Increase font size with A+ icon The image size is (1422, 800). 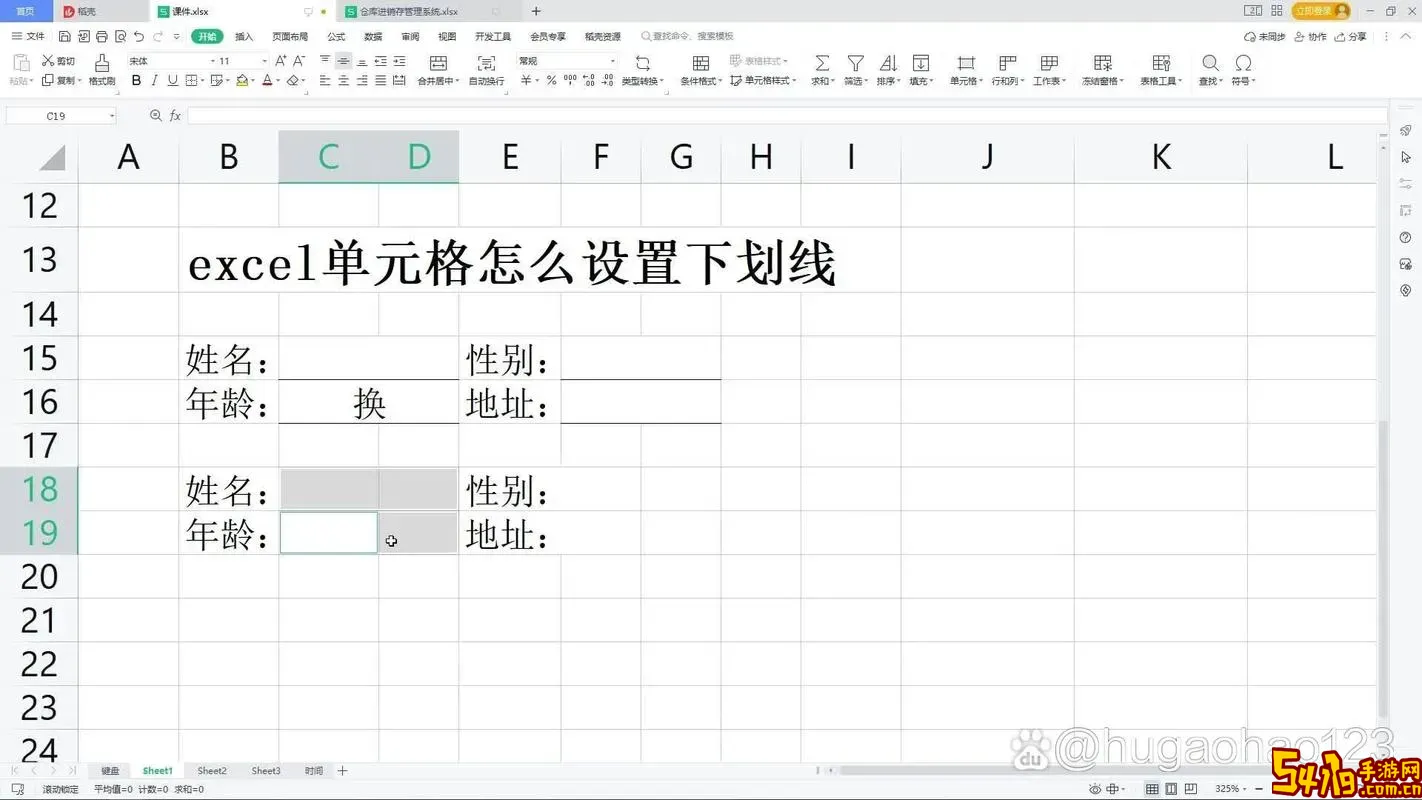tap(281, 61)
